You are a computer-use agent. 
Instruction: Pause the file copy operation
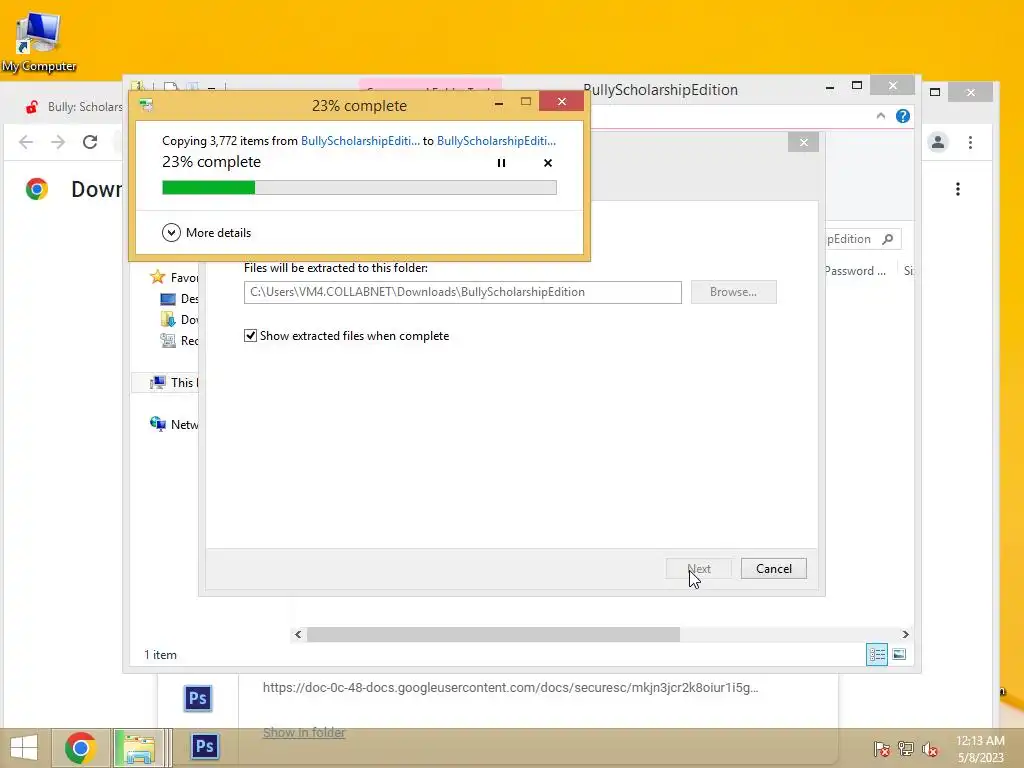click(501, 163)
